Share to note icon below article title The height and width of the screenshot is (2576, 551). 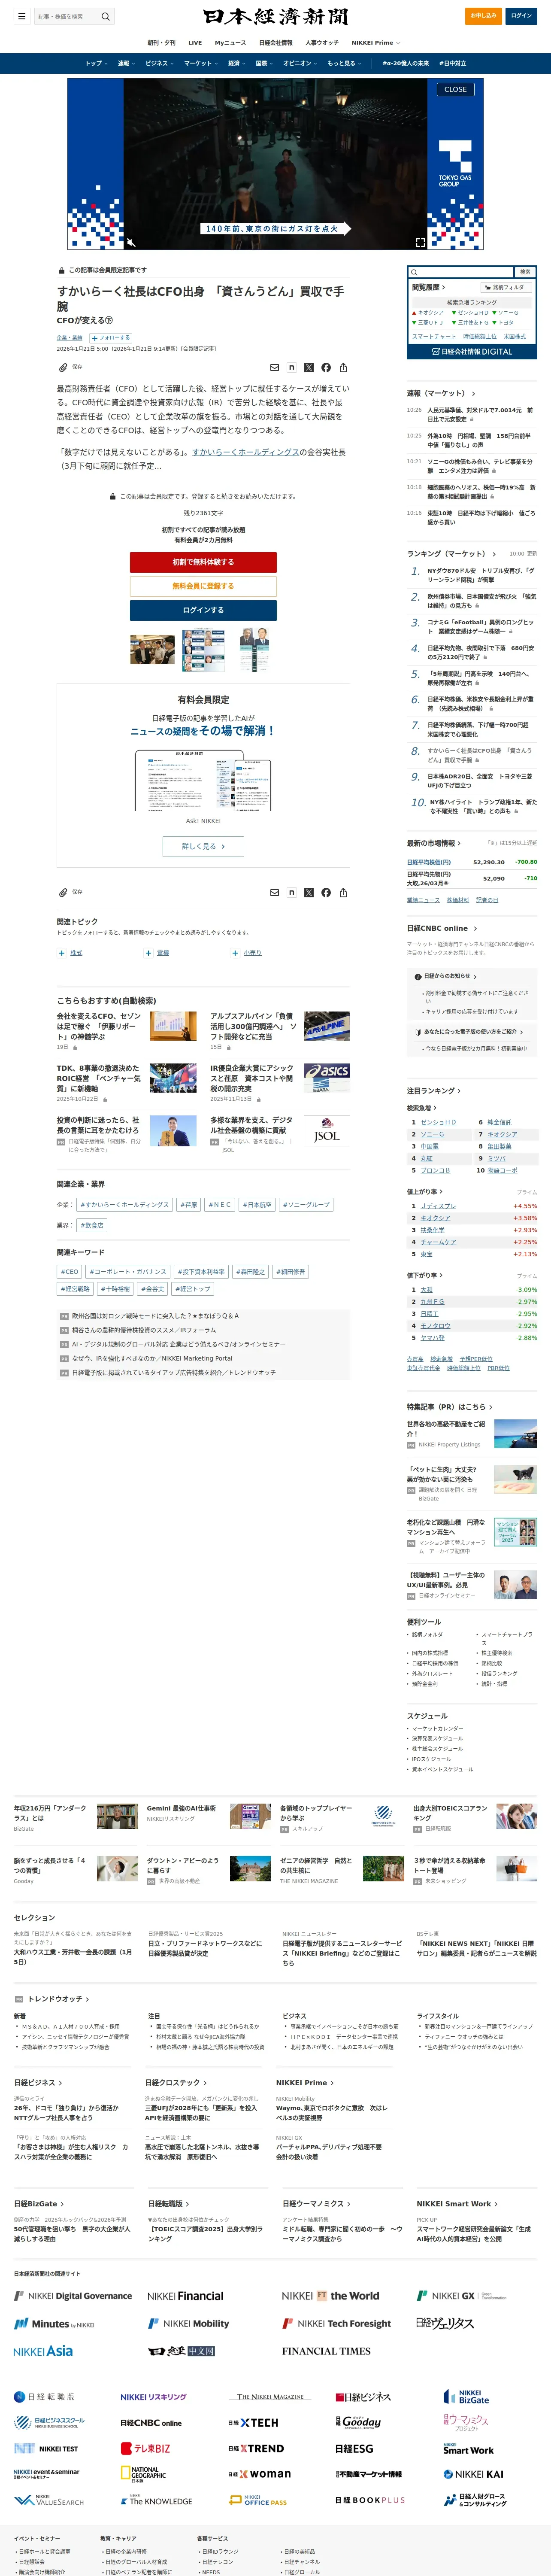291,367
